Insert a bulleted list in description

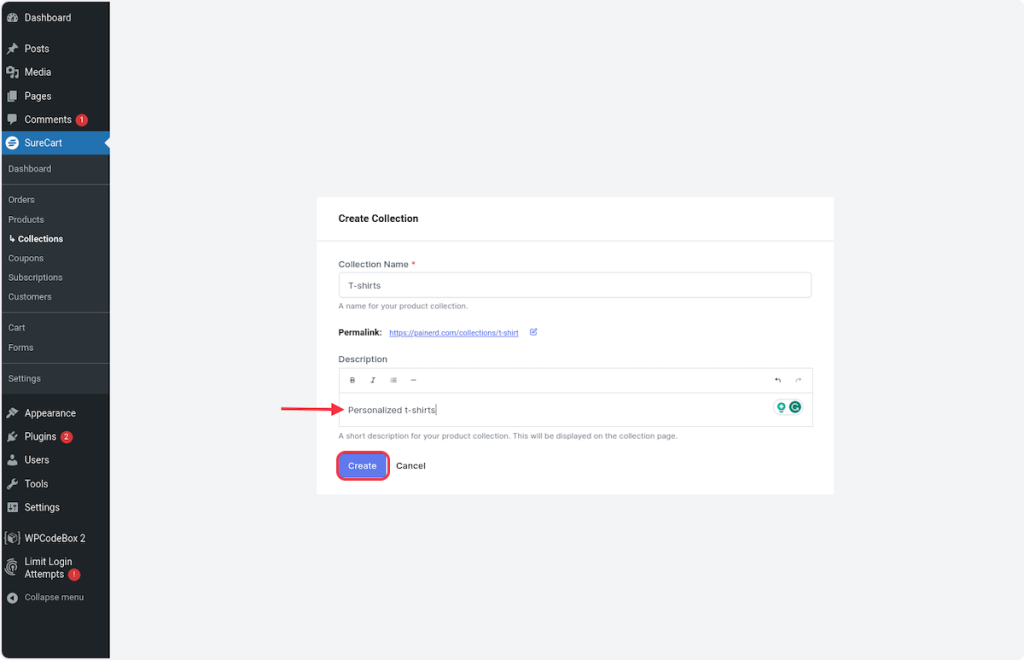point(393,380)
